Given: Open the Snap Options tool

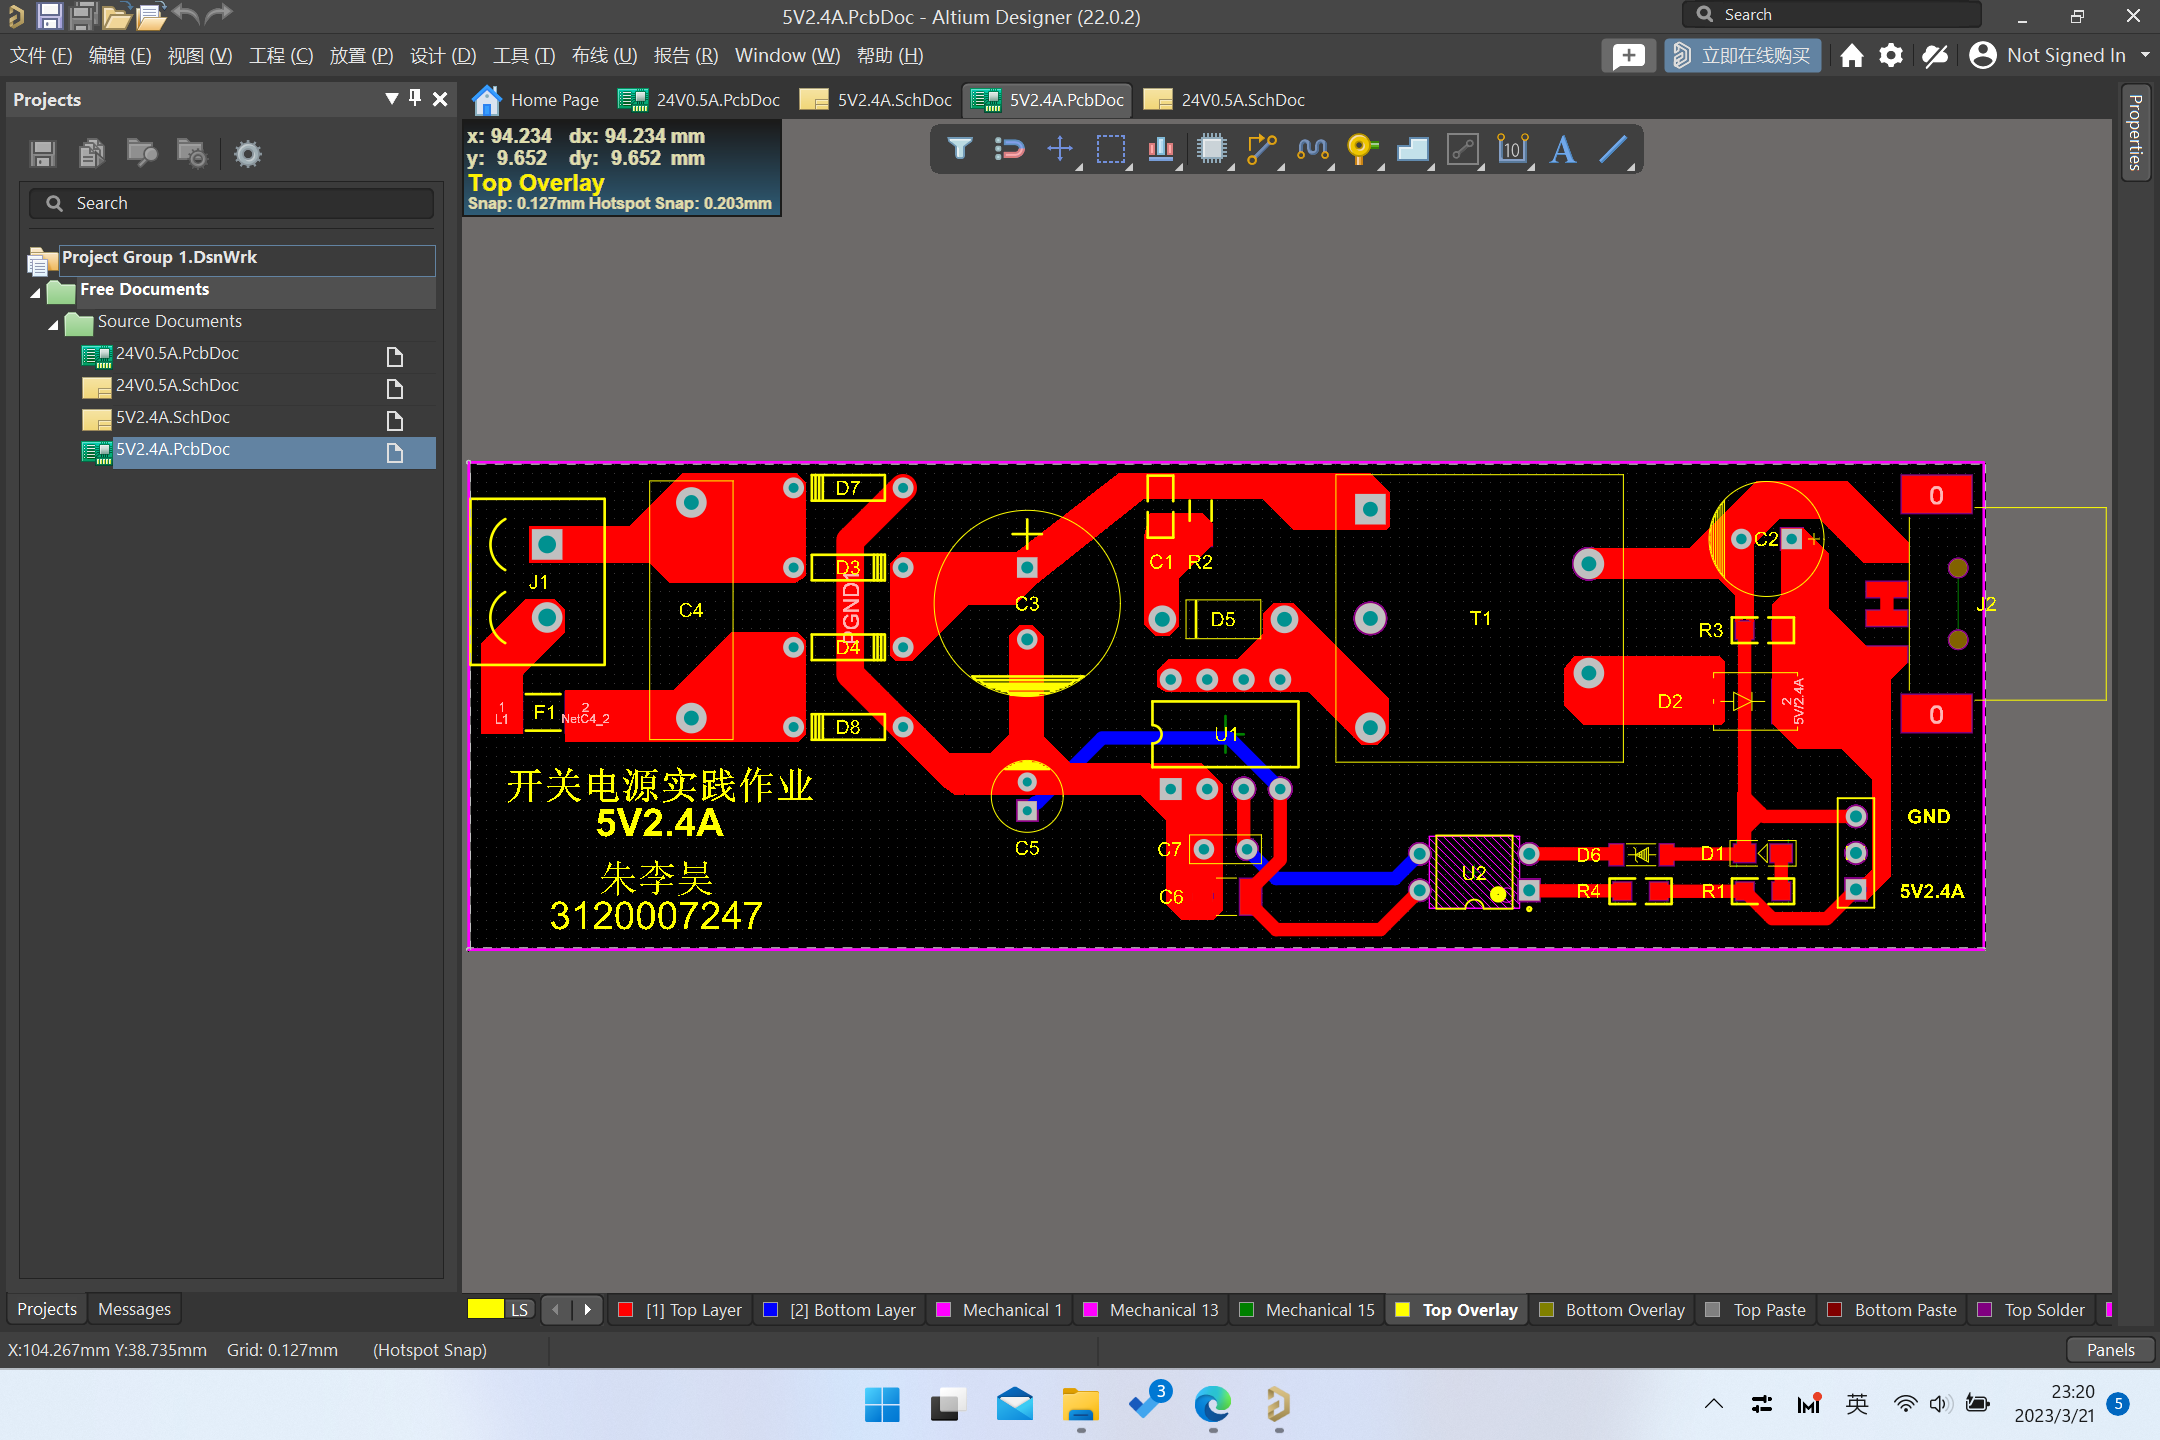Looking at the screenshot, I should point(1010,150).
